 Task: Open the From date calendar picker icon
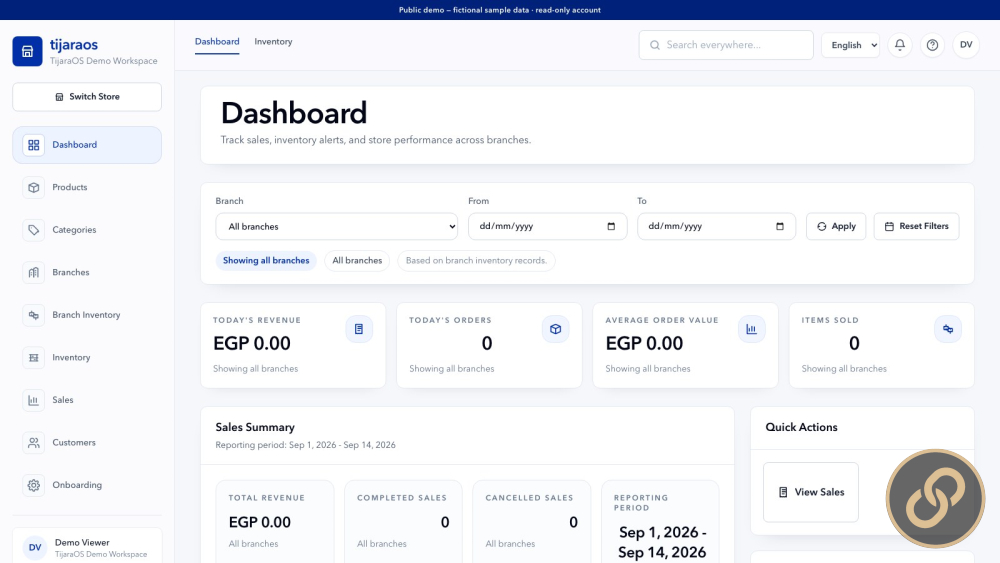(611, 226)
